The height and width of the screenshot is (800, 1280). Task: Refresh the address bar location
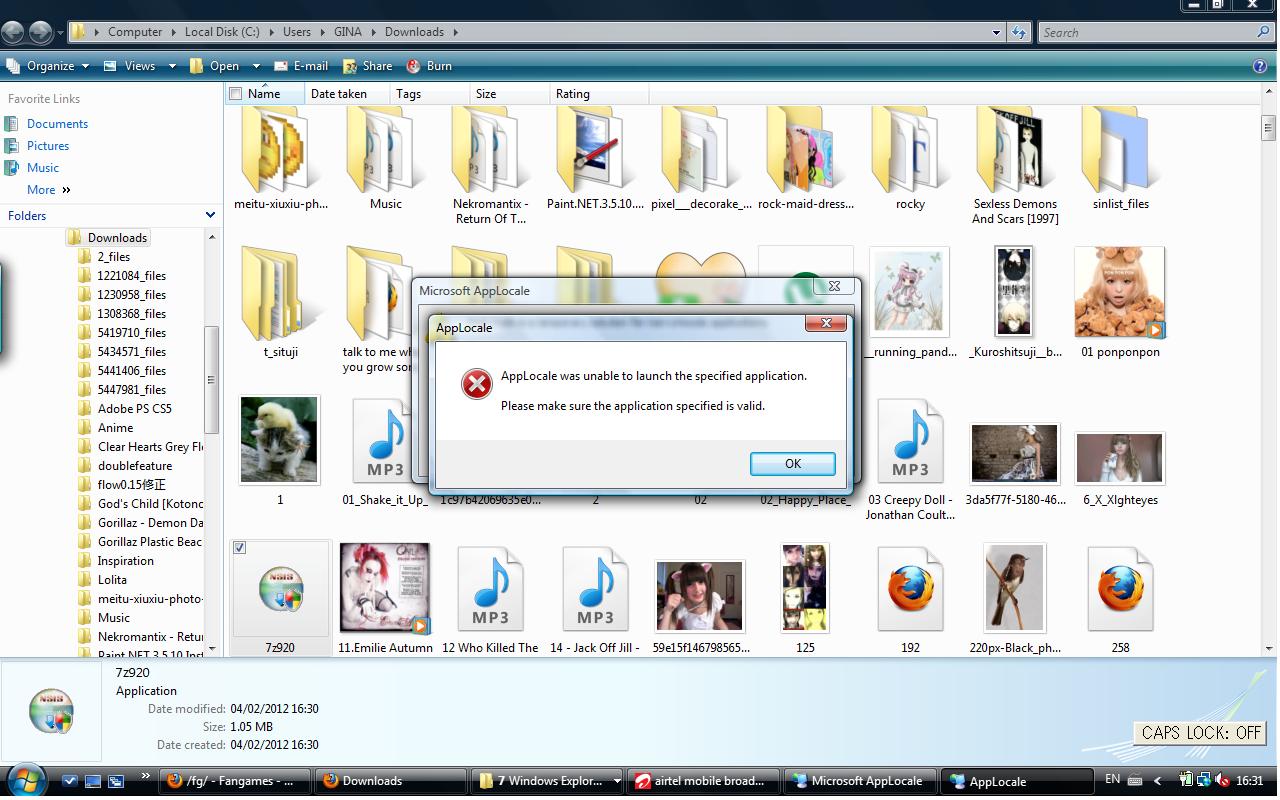(1019, 32)
